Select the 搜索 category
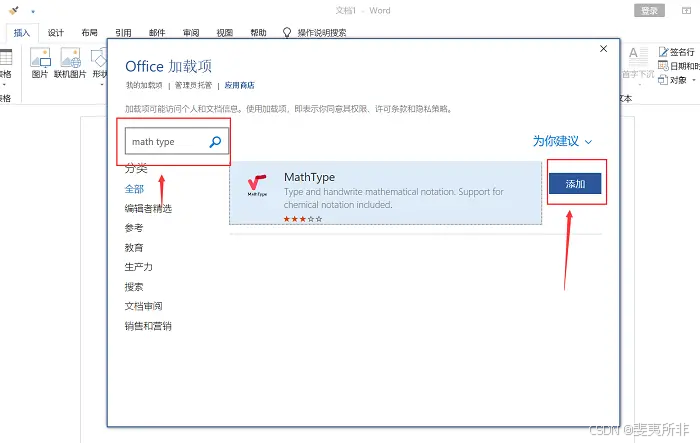Image resolution: width=700 pixels, height=443 pixels. pyautogui.click(x=134, y=287)
